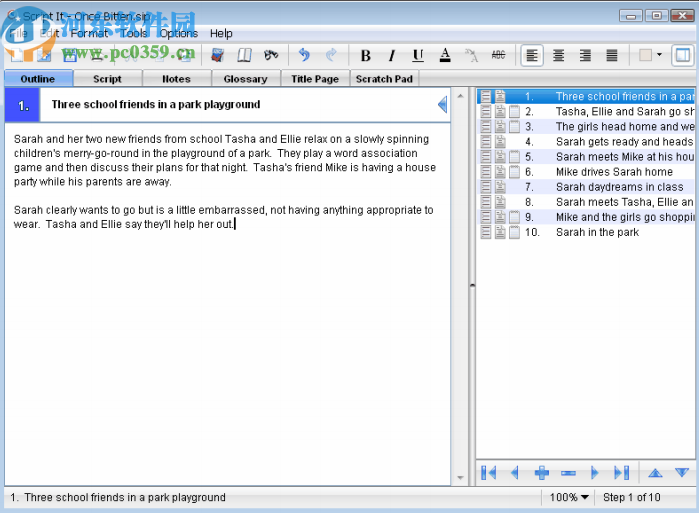Open the notes icon for step 9
The height and width of the screenshot is (513, 699).
(514, 217)
